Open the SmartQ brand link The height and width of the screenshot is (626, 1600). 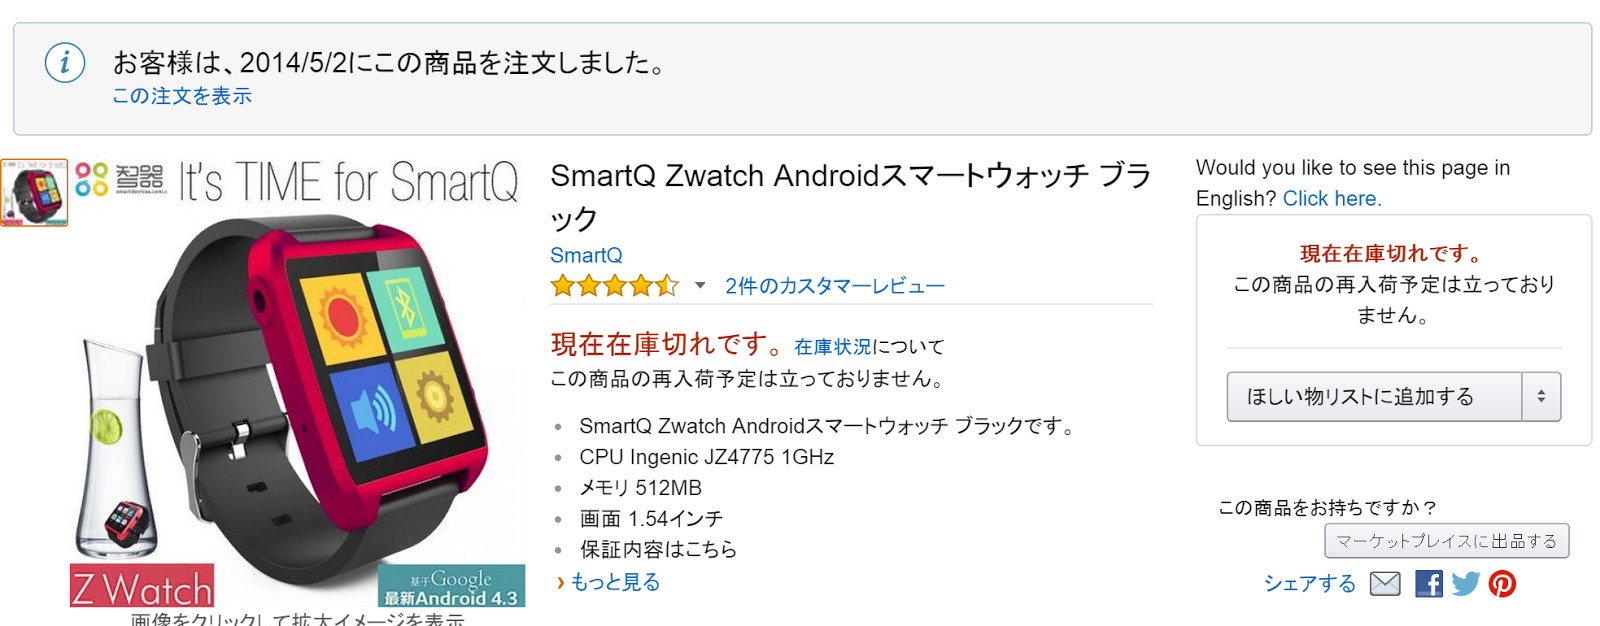586,255
